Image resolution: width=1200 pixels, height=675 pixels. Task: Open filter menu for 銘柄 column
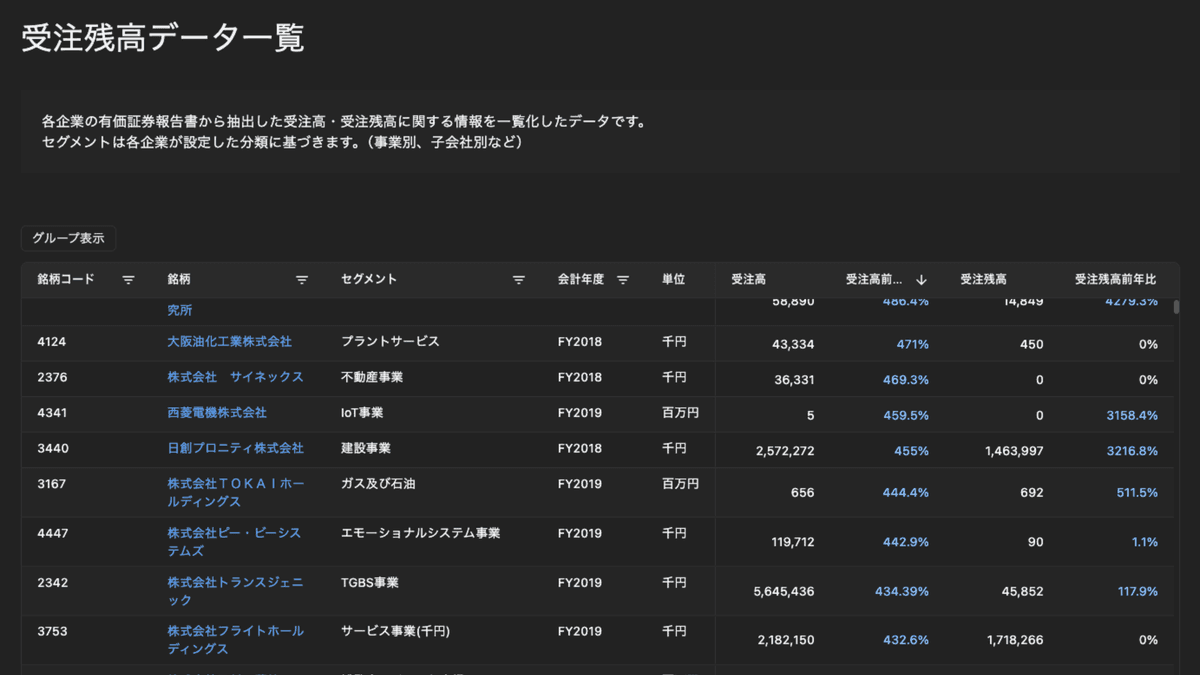click(302, 280)
